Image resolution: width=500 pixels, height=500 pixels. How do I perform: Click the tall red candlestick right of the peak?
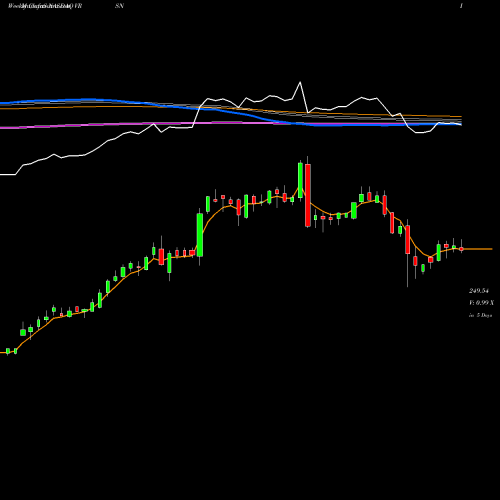coord(308,195)
